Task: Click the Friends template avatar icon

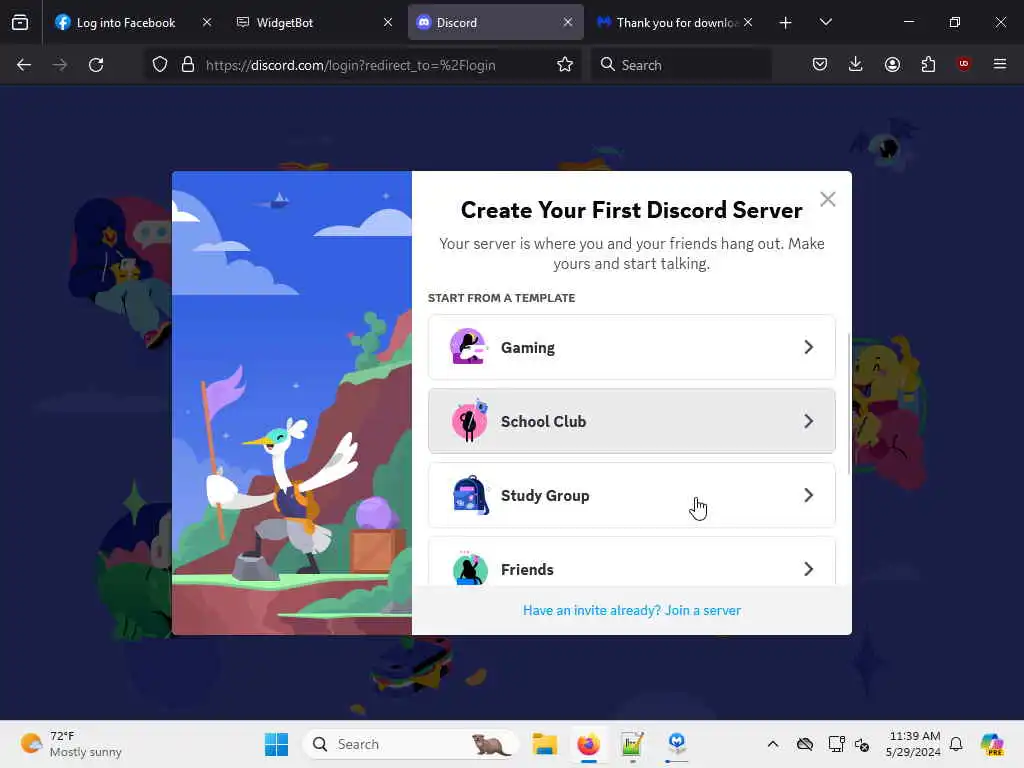Action: coord(470,567)
